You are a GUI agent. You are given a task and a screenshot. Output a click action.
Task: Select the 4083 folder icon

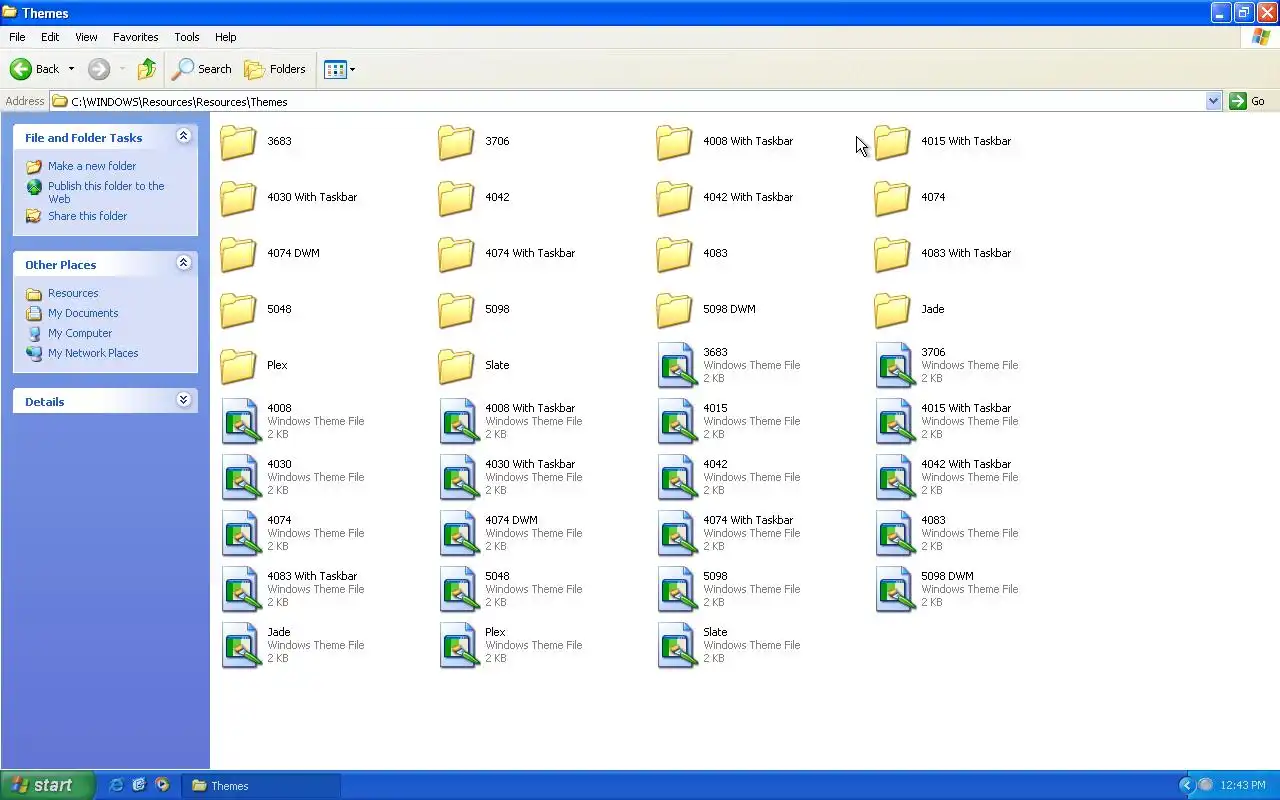(x=674, y=254)
